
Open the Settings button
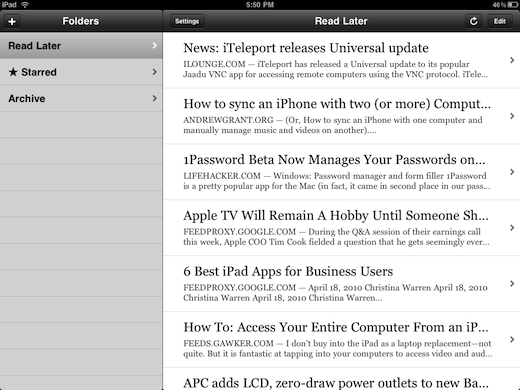tap(187, 21)
